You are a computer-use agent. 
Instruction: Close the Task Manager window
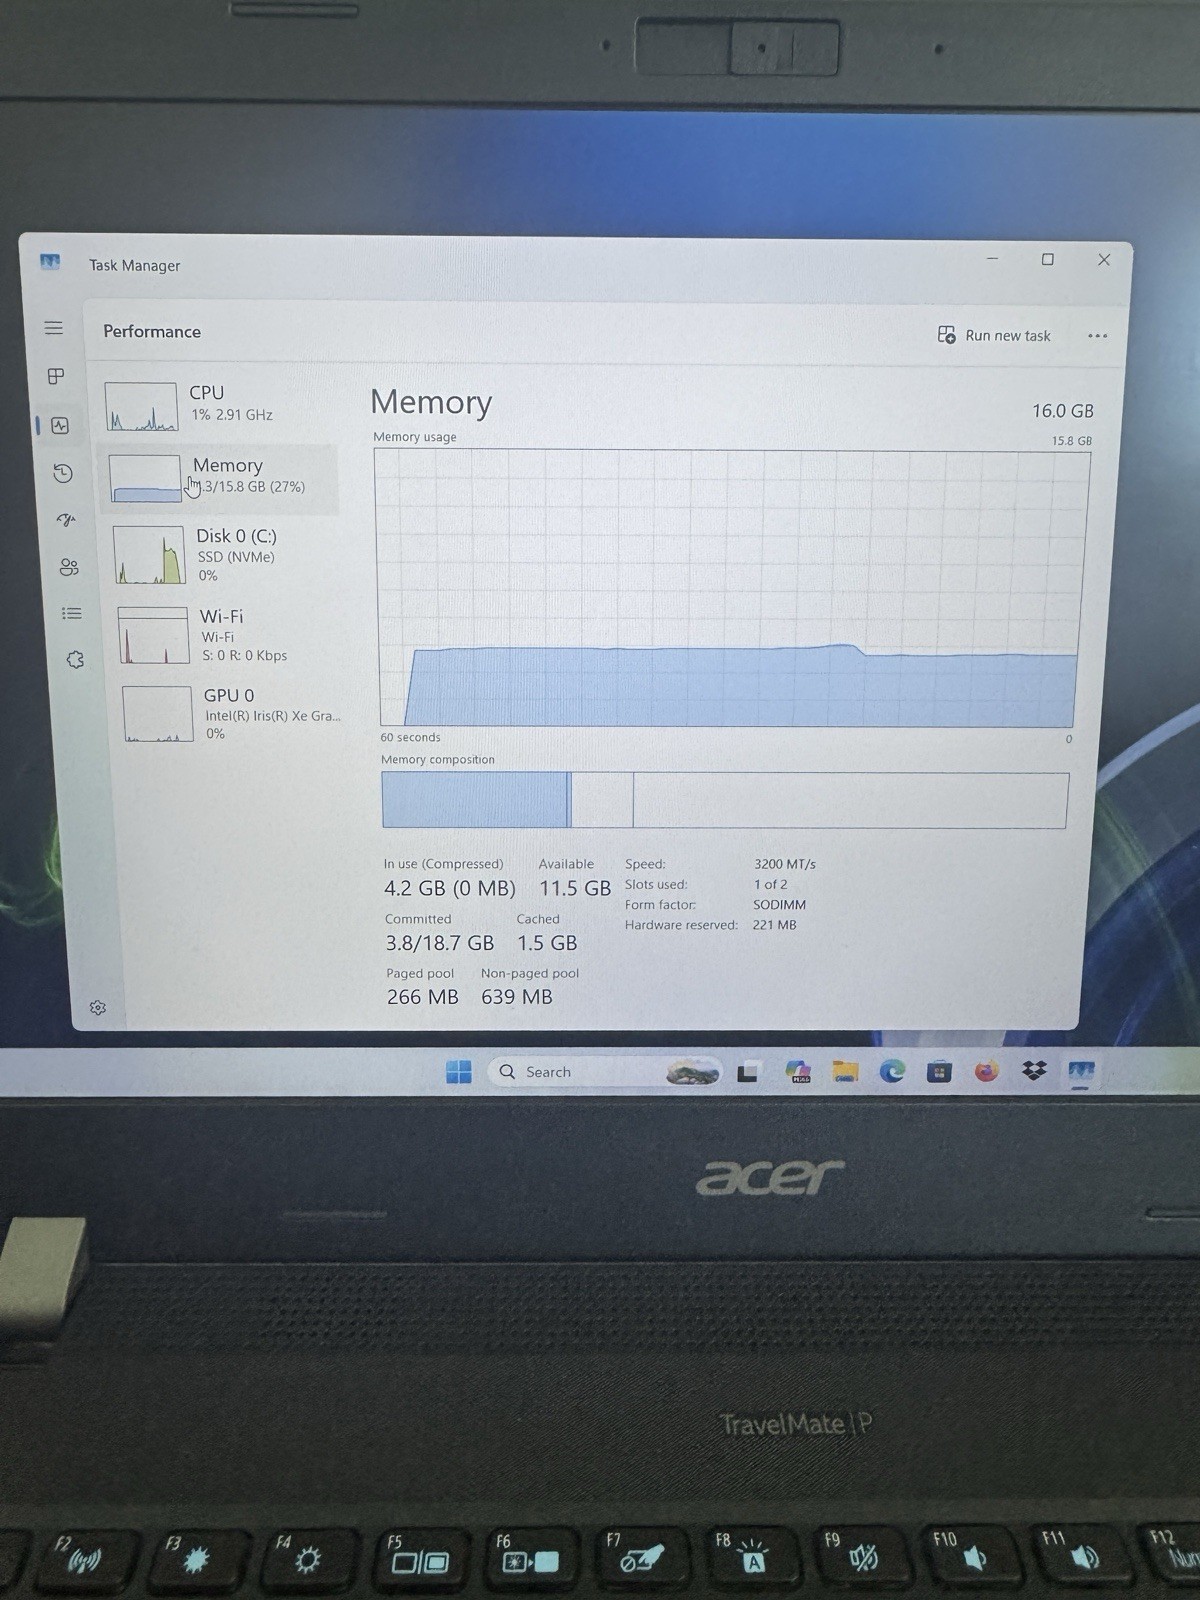(1104, 260)
